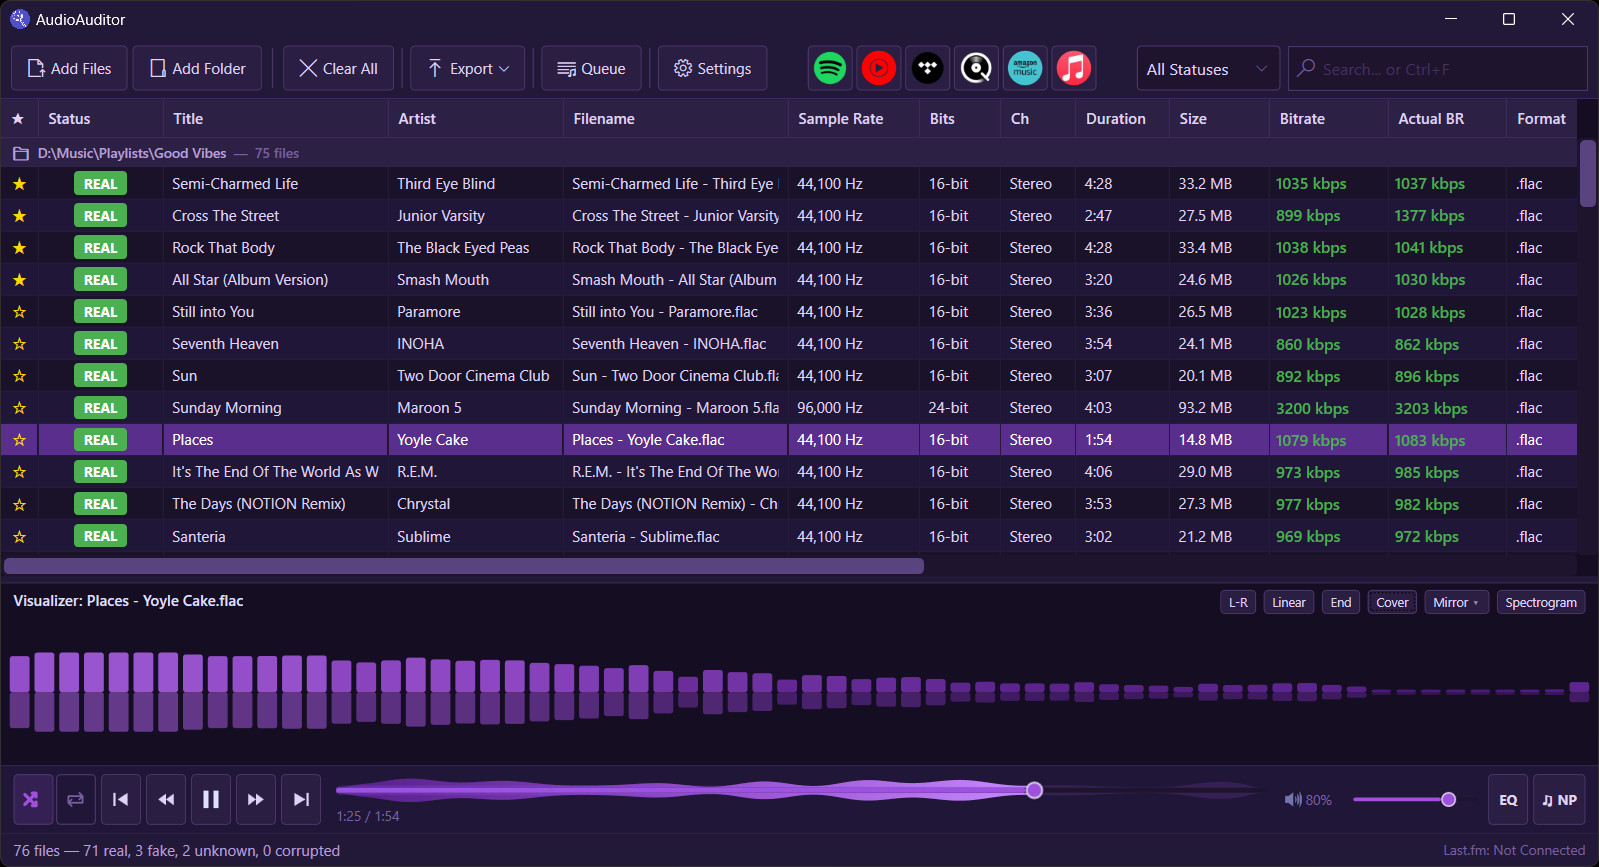
Task: Clear All files from the list
Action: [338, 68]
